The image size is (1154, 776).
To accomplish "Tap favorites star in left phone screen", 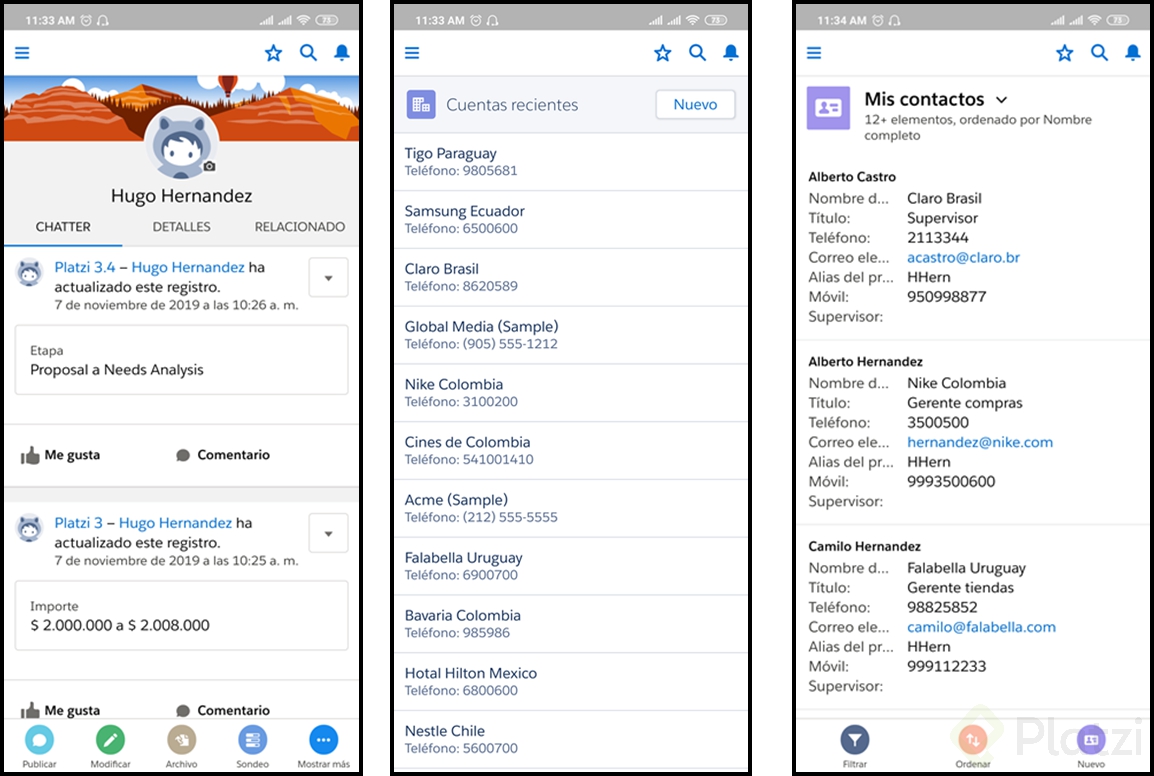I will click(273, 53).
